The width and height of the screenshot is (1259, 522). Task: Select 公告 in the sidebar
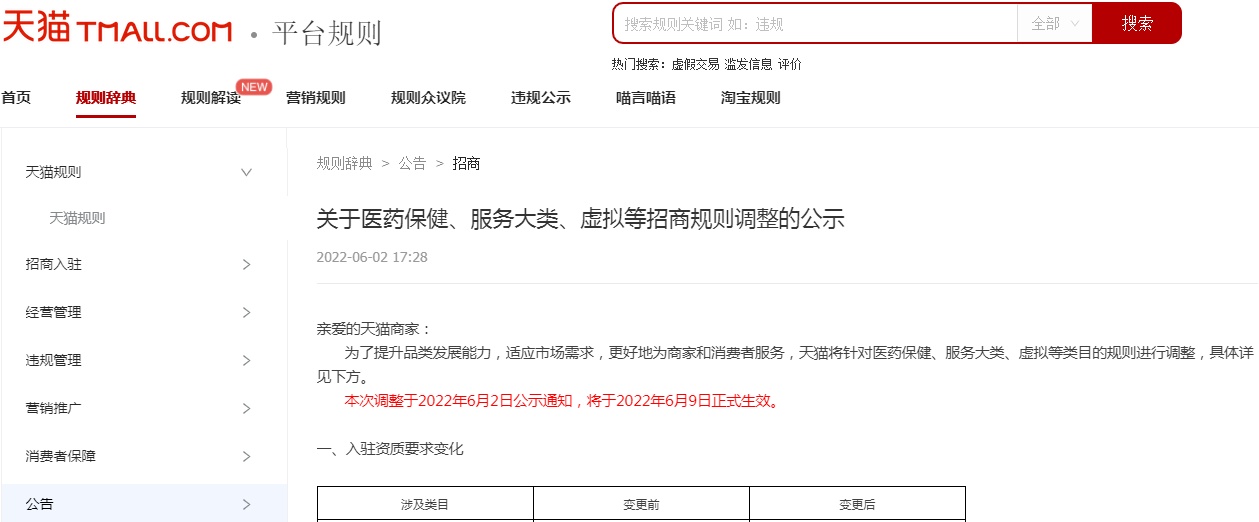pyautogui.click(x=40, y=504)
